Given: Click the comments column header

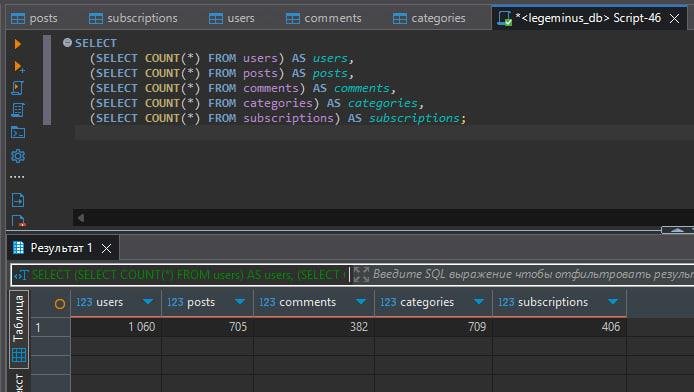Looking at the screenshot, I should 314,302.
